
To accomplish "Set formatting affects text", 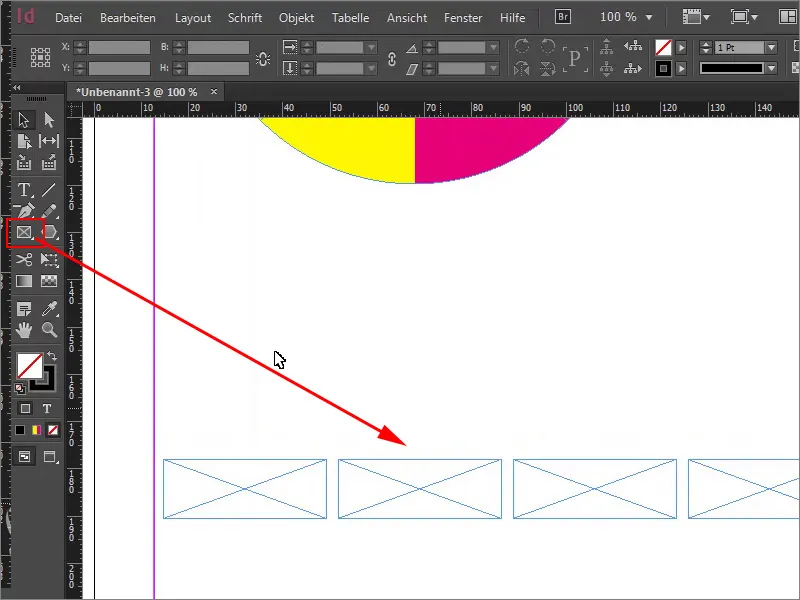I will coord(46,409).
